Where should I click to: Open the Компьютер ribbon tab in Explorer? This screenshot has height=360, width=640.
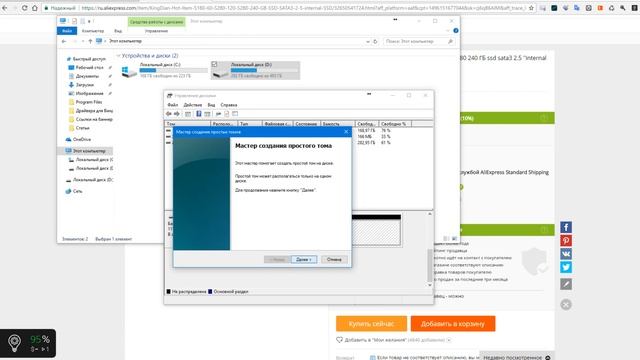pyautogui.click(x=93, y=31)
